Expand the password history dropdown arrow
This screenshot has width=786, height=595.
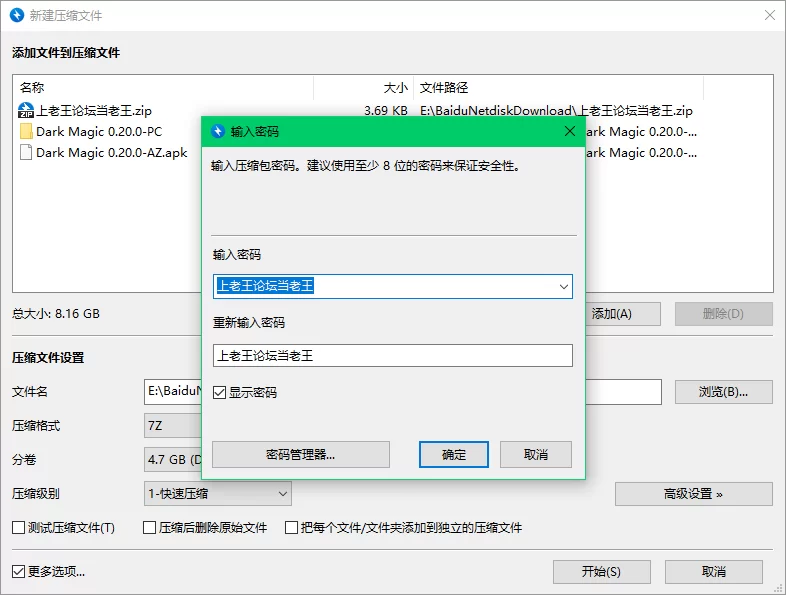coord(563,287)
